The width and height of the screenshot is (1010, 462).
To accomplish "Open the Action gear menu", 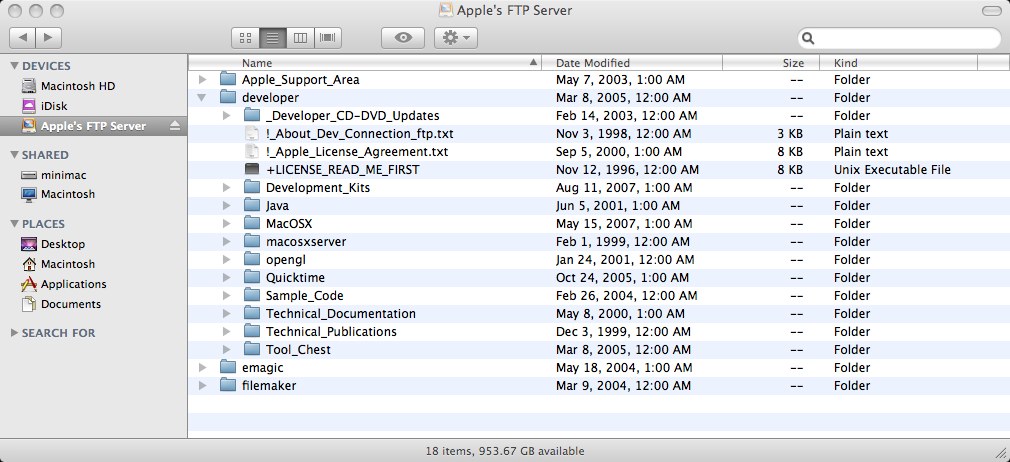I will (456, 38).
